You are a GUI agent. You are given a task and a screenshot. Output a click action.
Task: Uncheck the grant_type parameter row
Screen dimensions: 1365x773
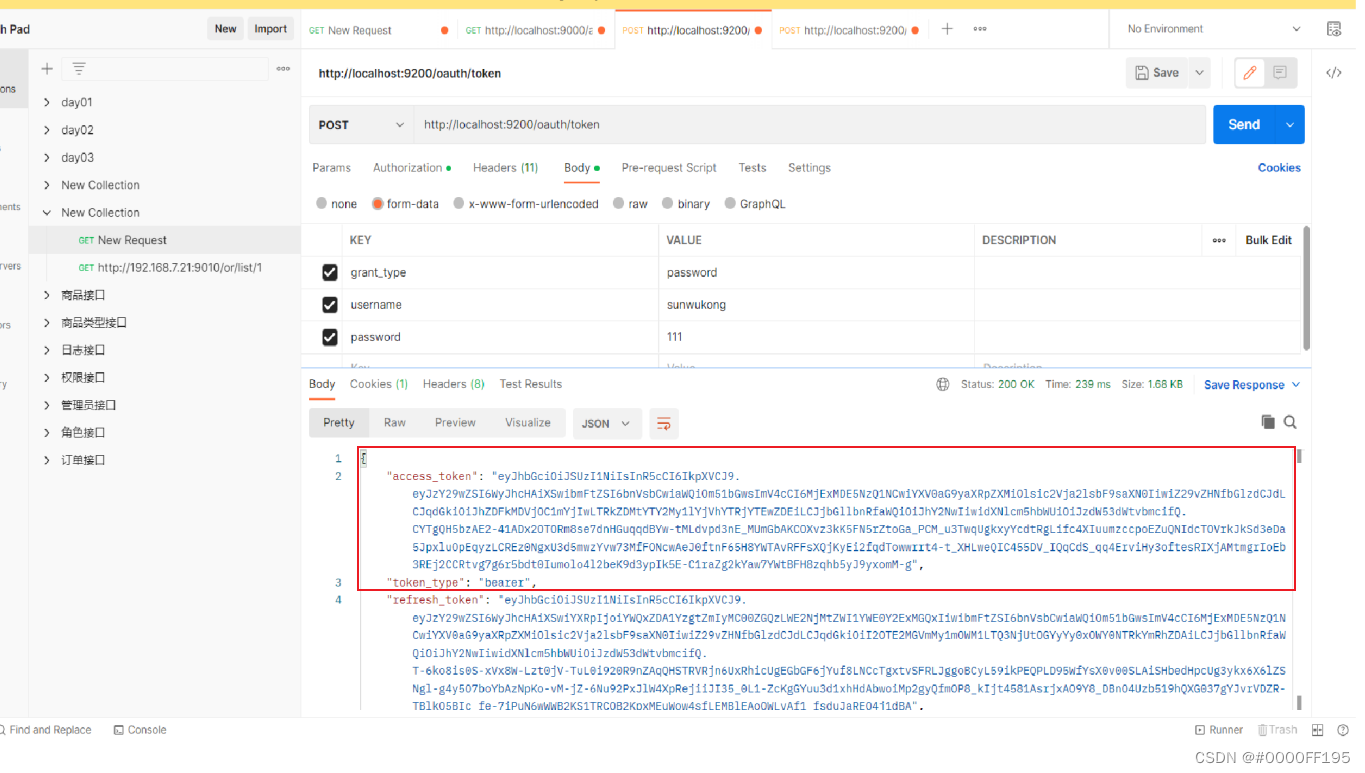click(x=329, y=272)
